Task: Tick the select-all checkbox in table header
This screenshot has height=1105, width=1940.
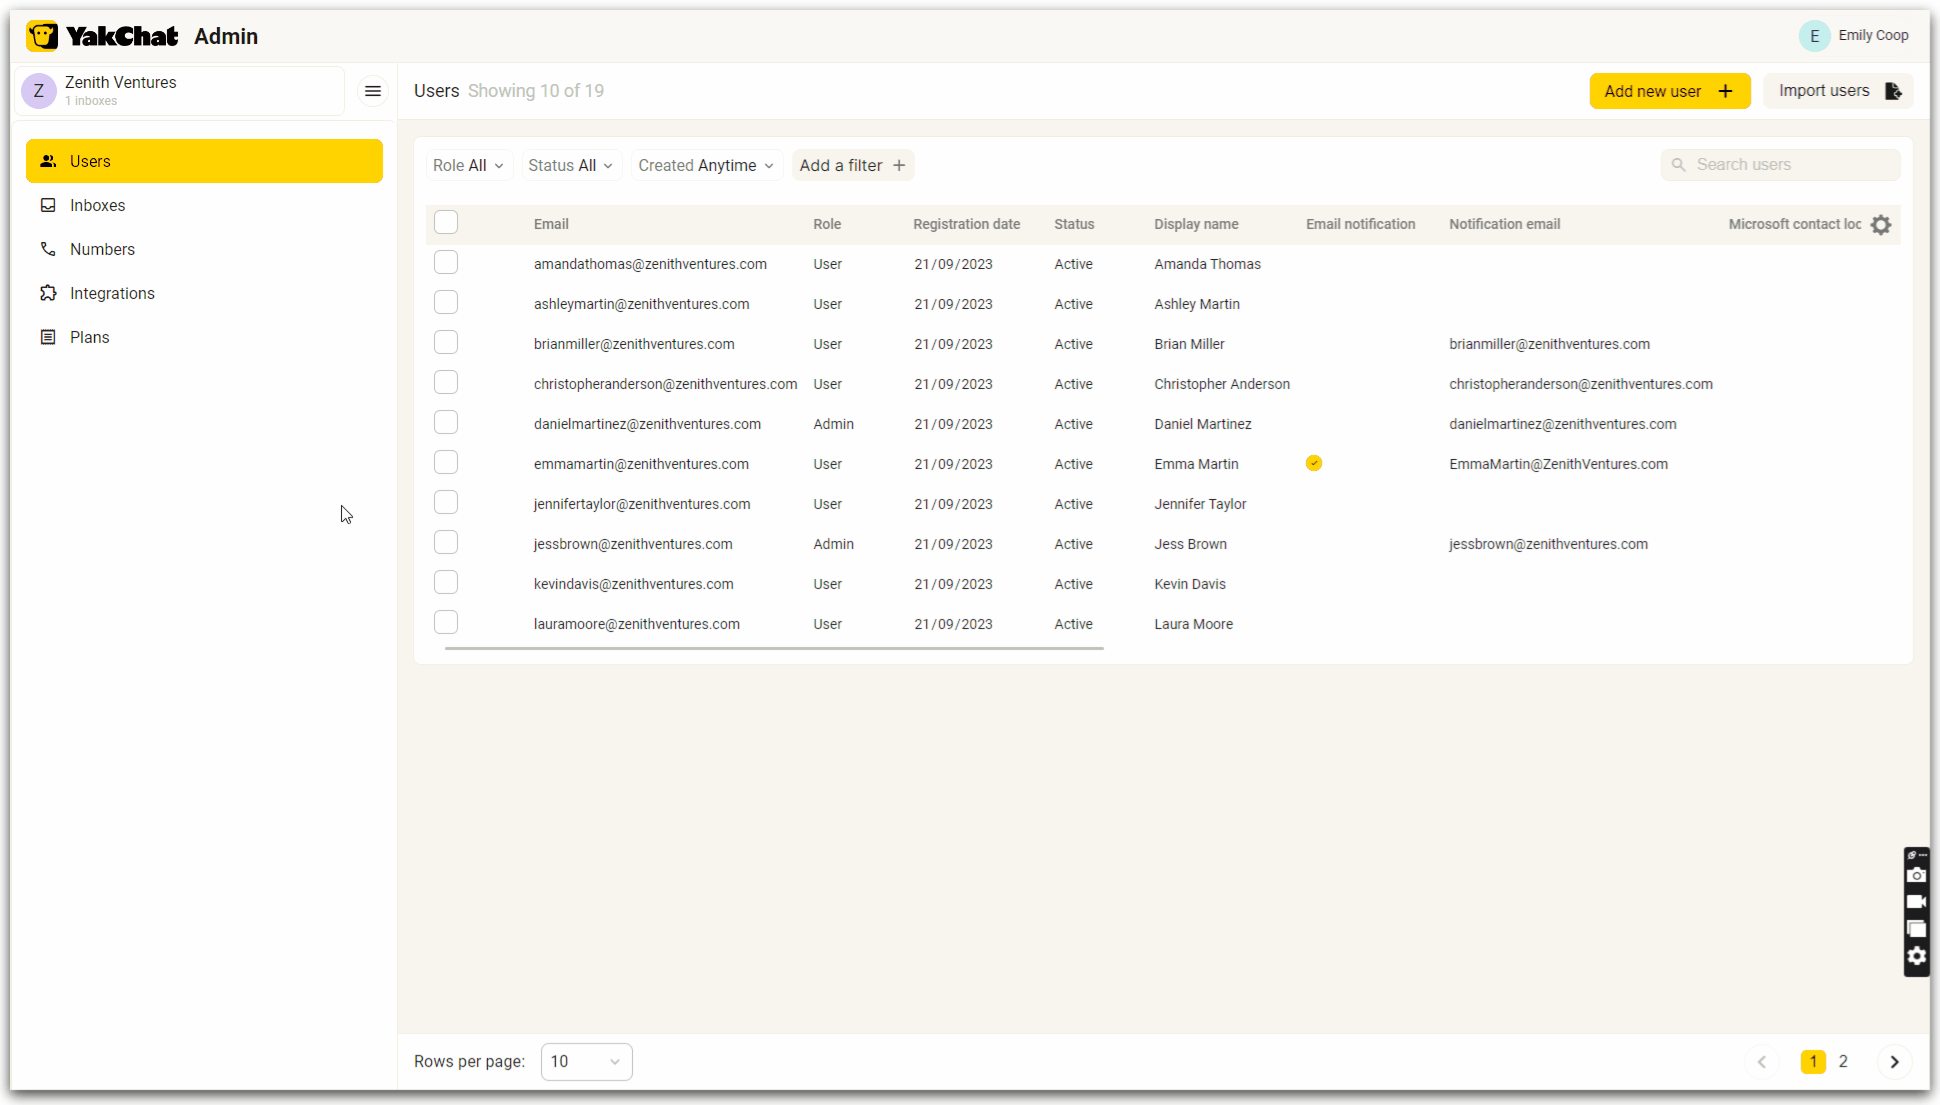Action: [x=446, y=222]
